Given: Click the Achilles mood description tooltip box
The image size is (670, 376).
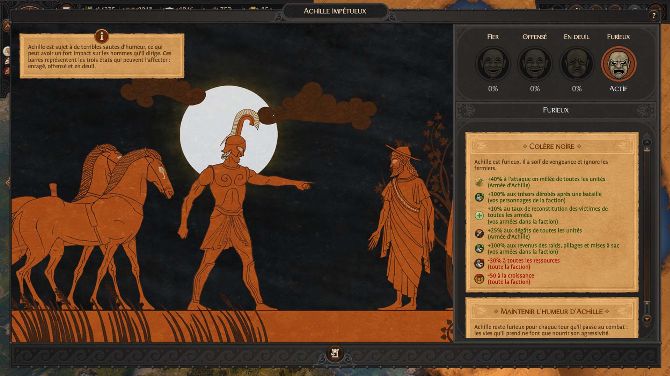Looking at the screenshot, I should pyautogui.click(x=102, y=56).
